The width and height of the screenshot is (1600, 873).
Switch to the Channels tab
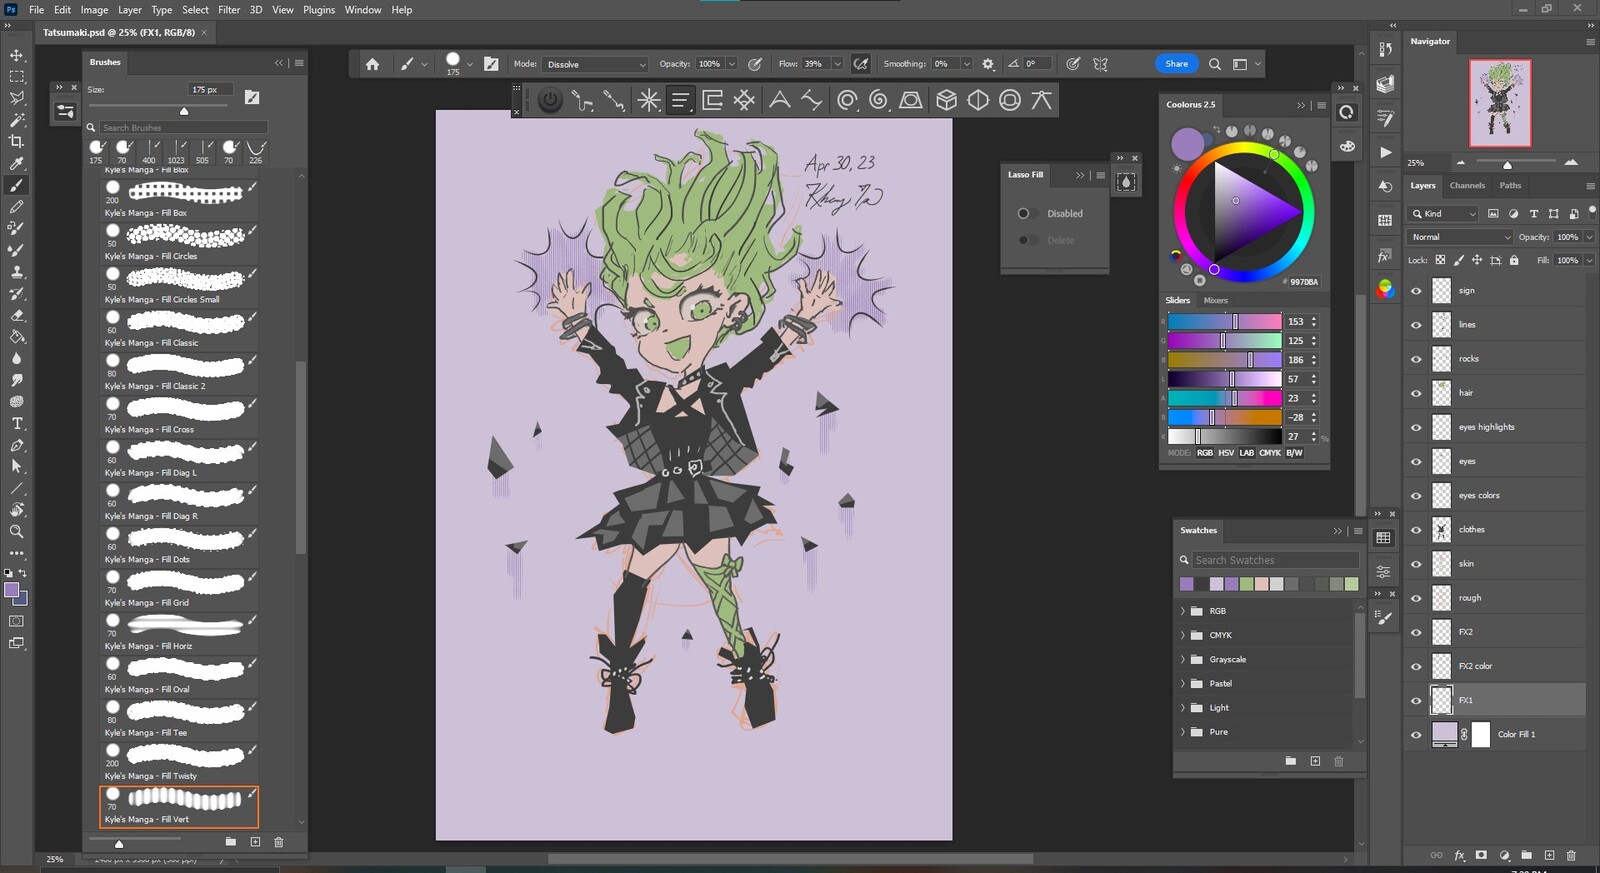point(1467,185)
